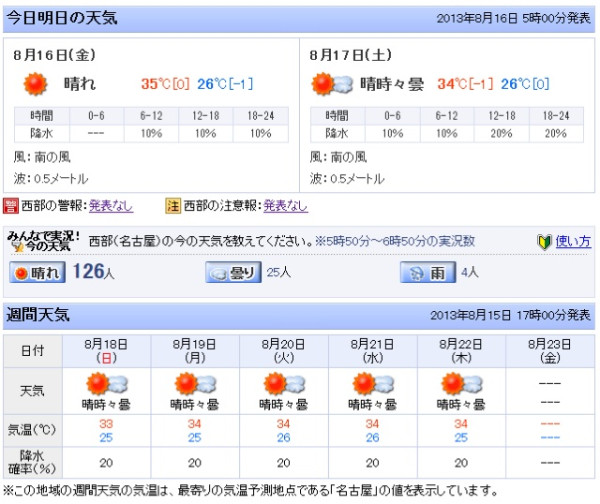The image size is (600, 504).
Task: Click the 8月18日(日) column header
Action: pyautogui.click(x=106, y=351)
